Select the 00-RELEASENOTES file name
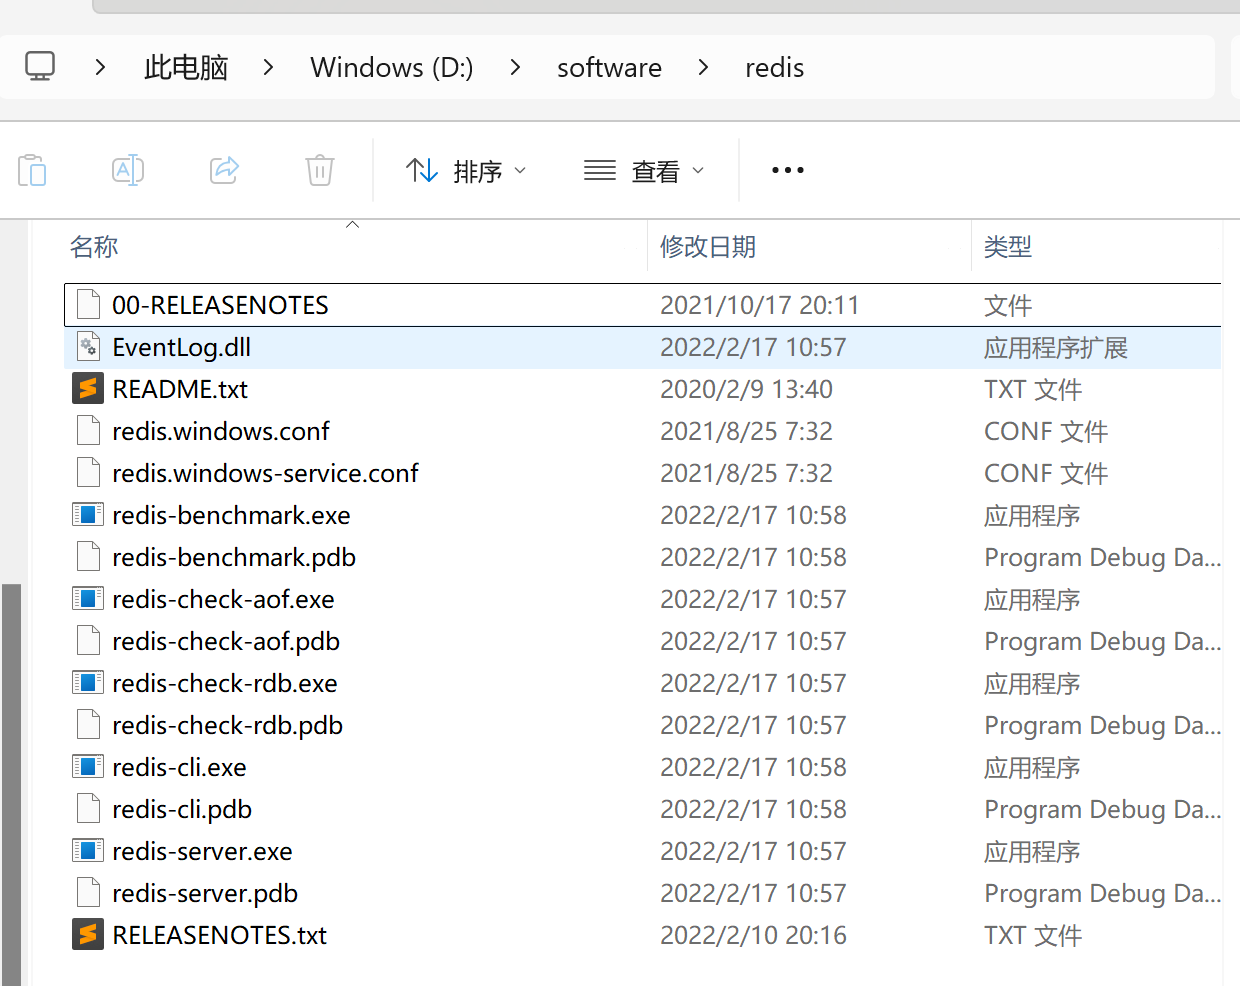This screenshot has width=1240, height=986. [220, 305]
